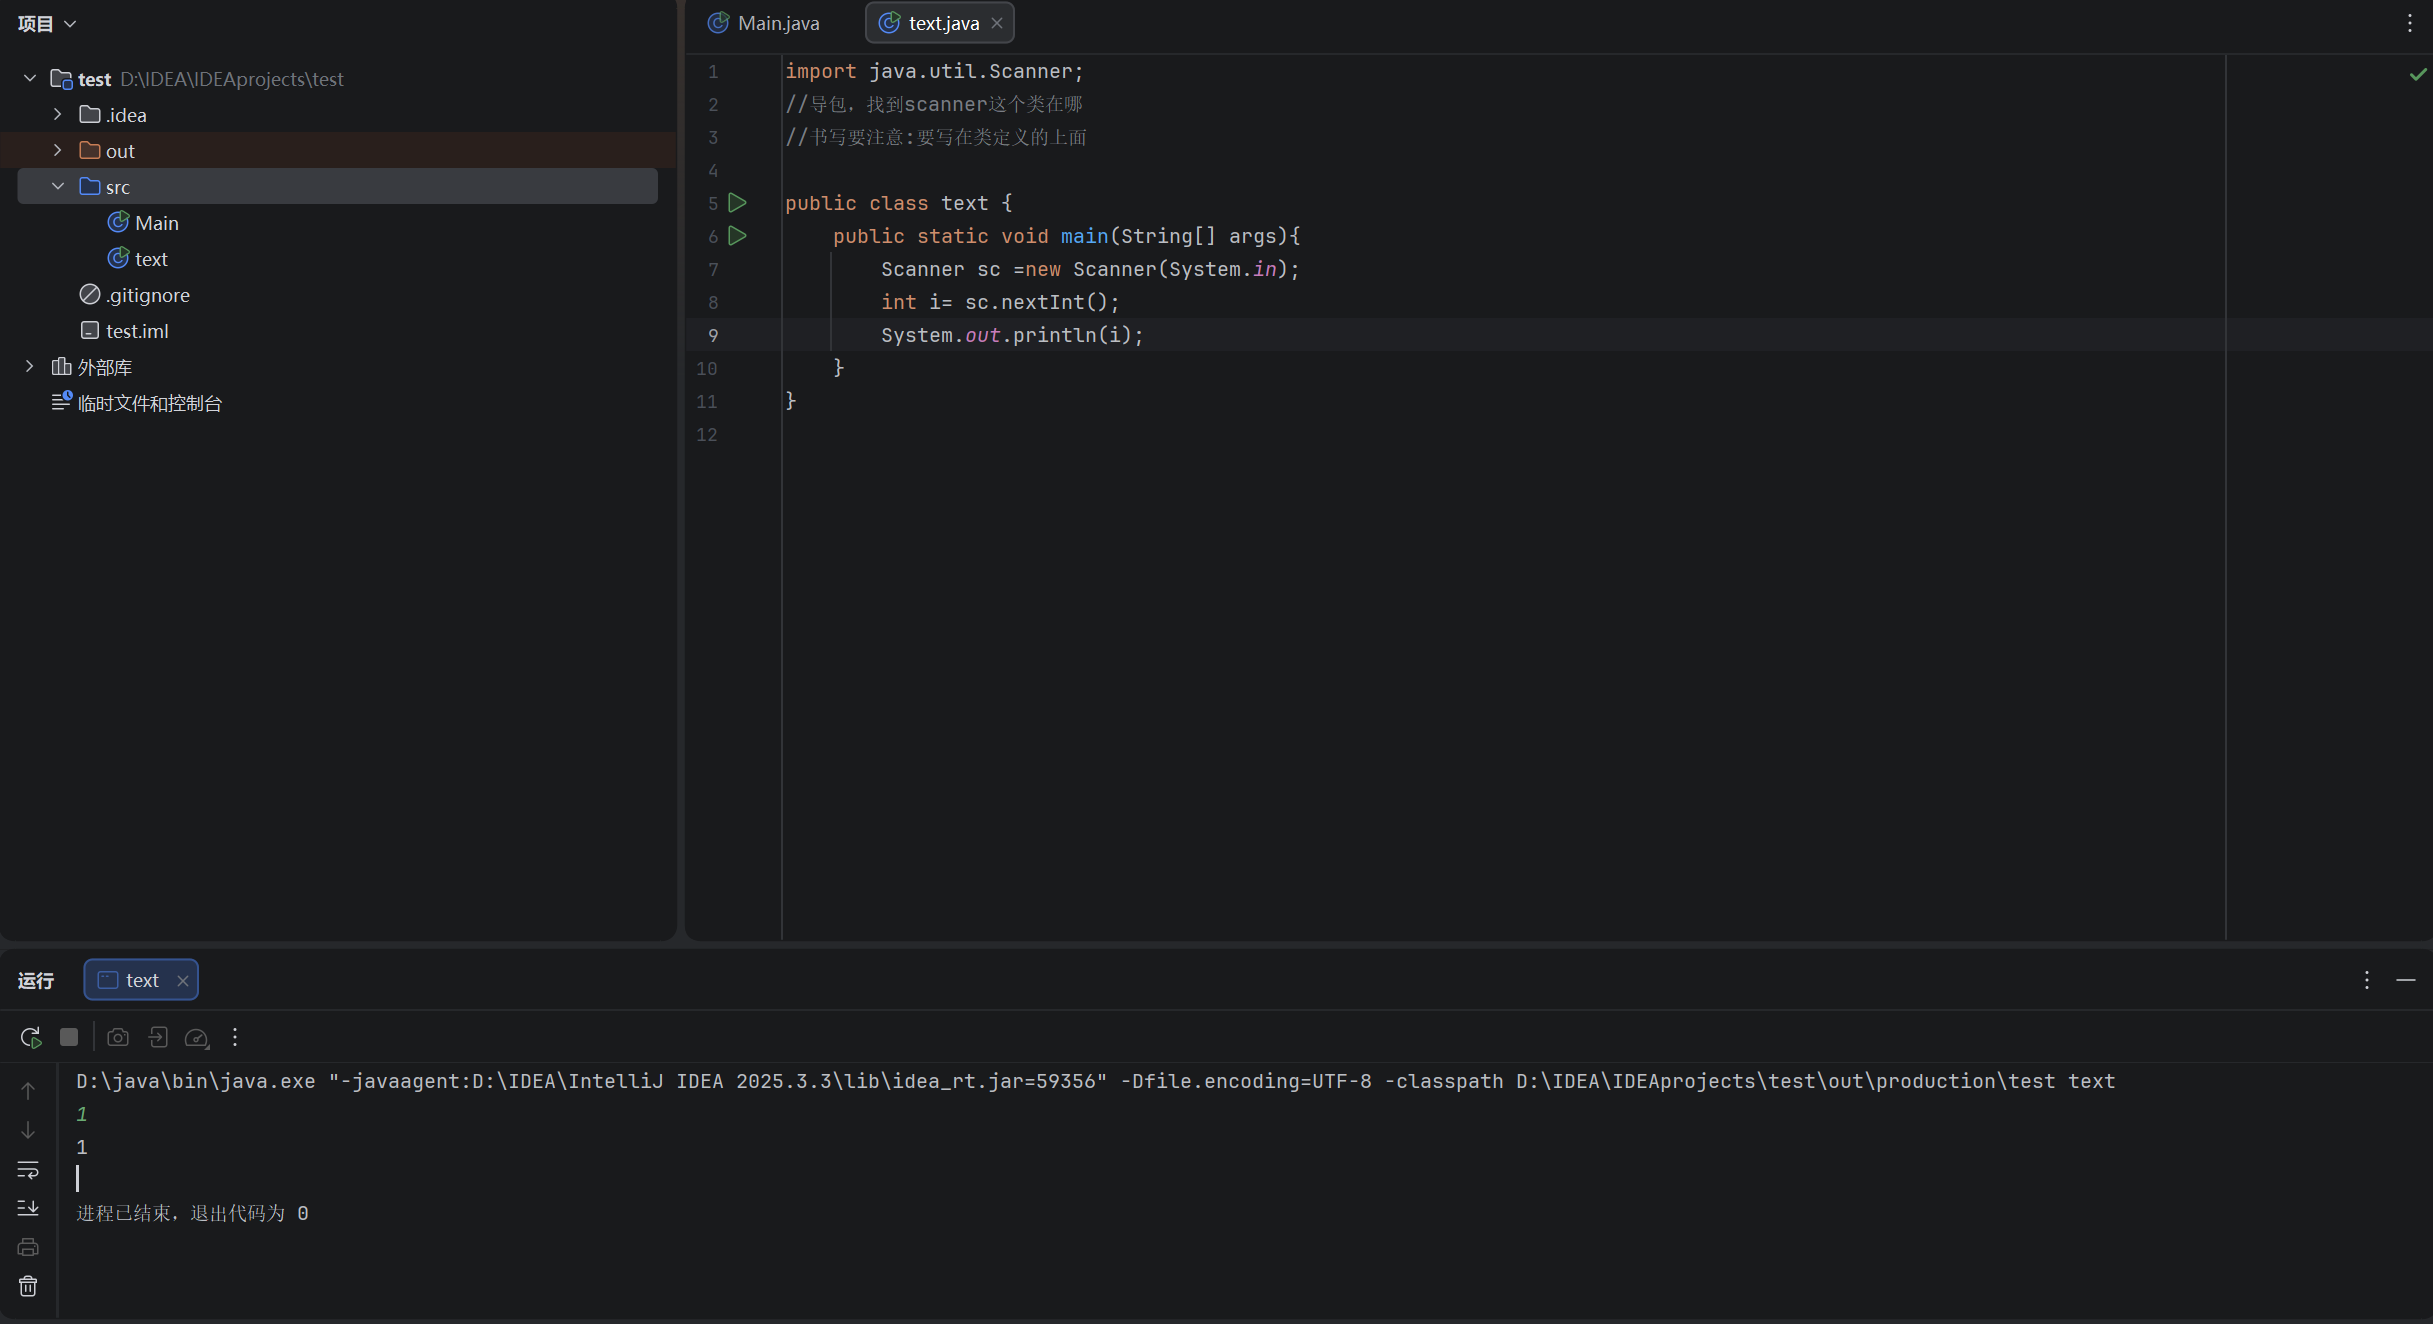Click the green input value 1 in console
Image resolution: width=2433 pixels, height=1324 pixels.
(82, 1114)
